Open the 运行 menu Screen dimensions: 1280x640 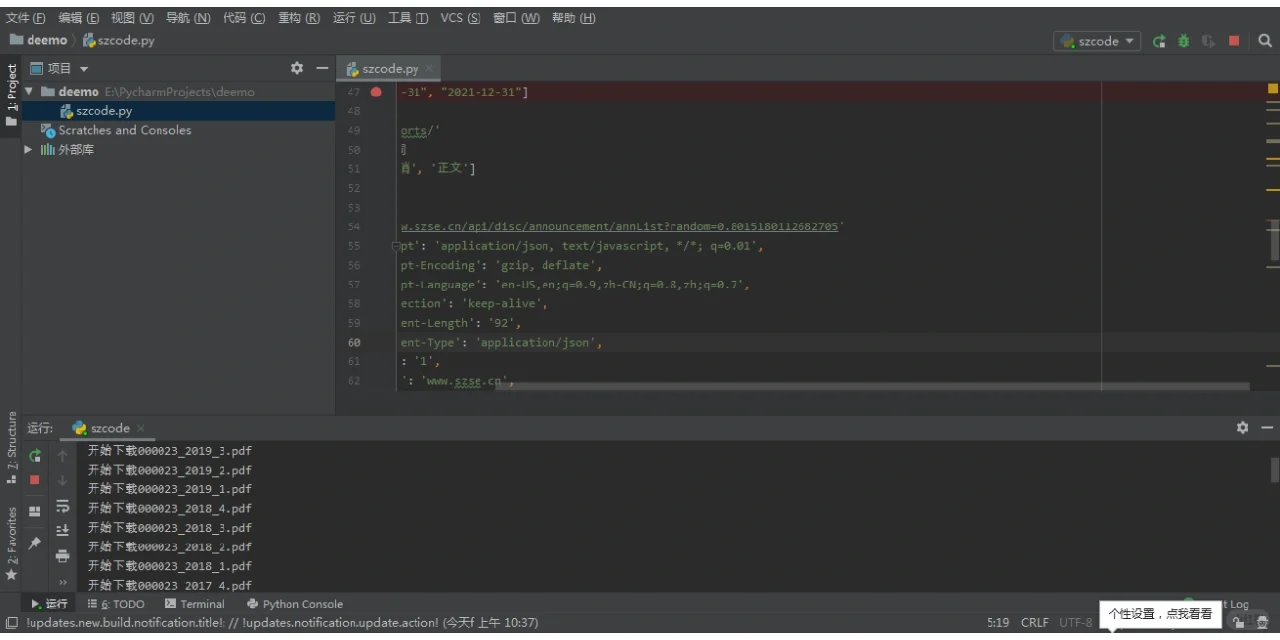(x=353, y=17)
